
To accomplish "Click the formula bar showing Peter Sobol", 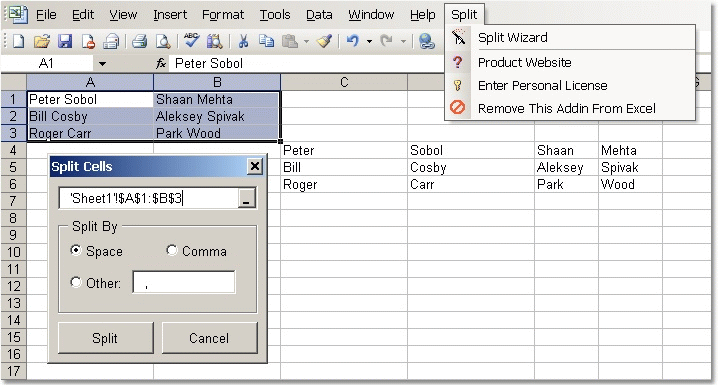I will point(440,64).
